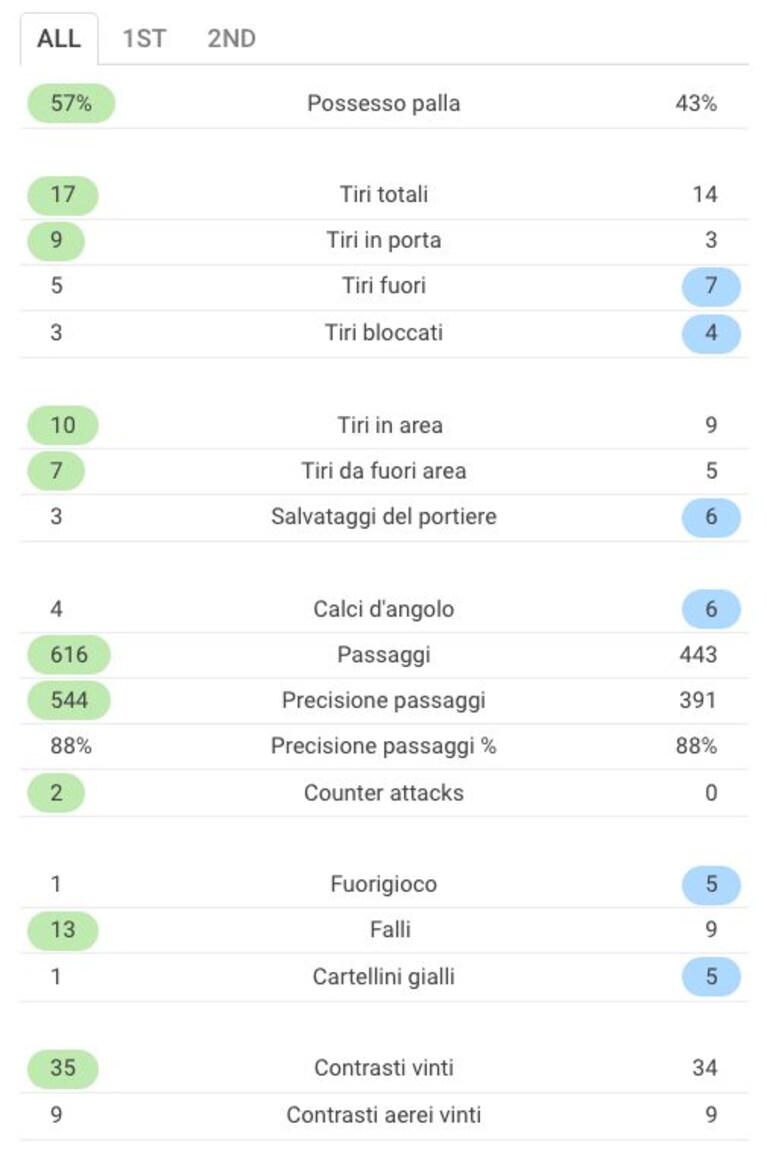The height and width of the screenshot is (1156, 767).
Task: Click the Salvataggi del portiere label
Action: 384,517
